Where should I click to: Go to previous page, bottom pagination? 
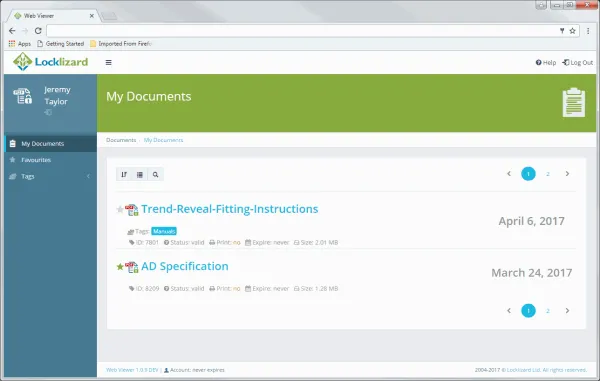pos(509,311)
